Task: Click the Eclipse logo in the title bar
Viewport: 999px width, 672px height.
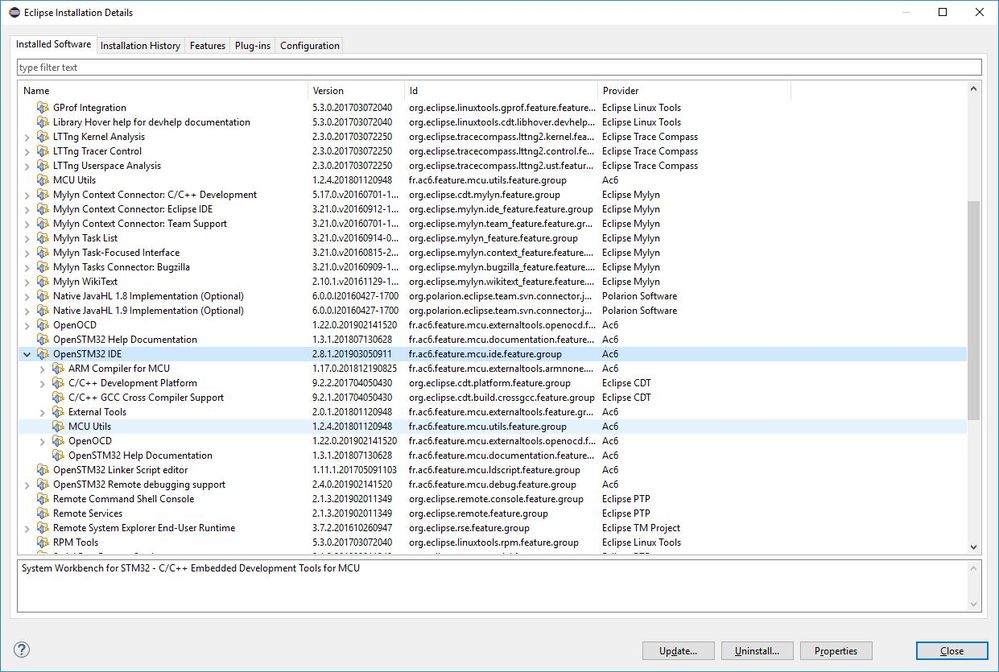Action: point(14,12)
